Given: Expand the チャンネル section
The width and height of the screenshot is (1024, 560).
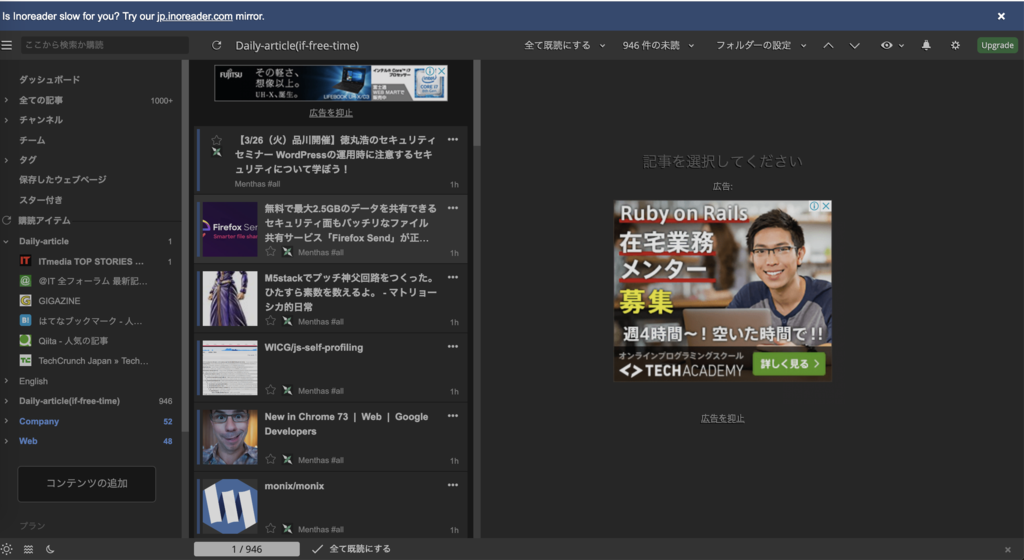Looking at the screenshot, I should (x=6, y=120).
